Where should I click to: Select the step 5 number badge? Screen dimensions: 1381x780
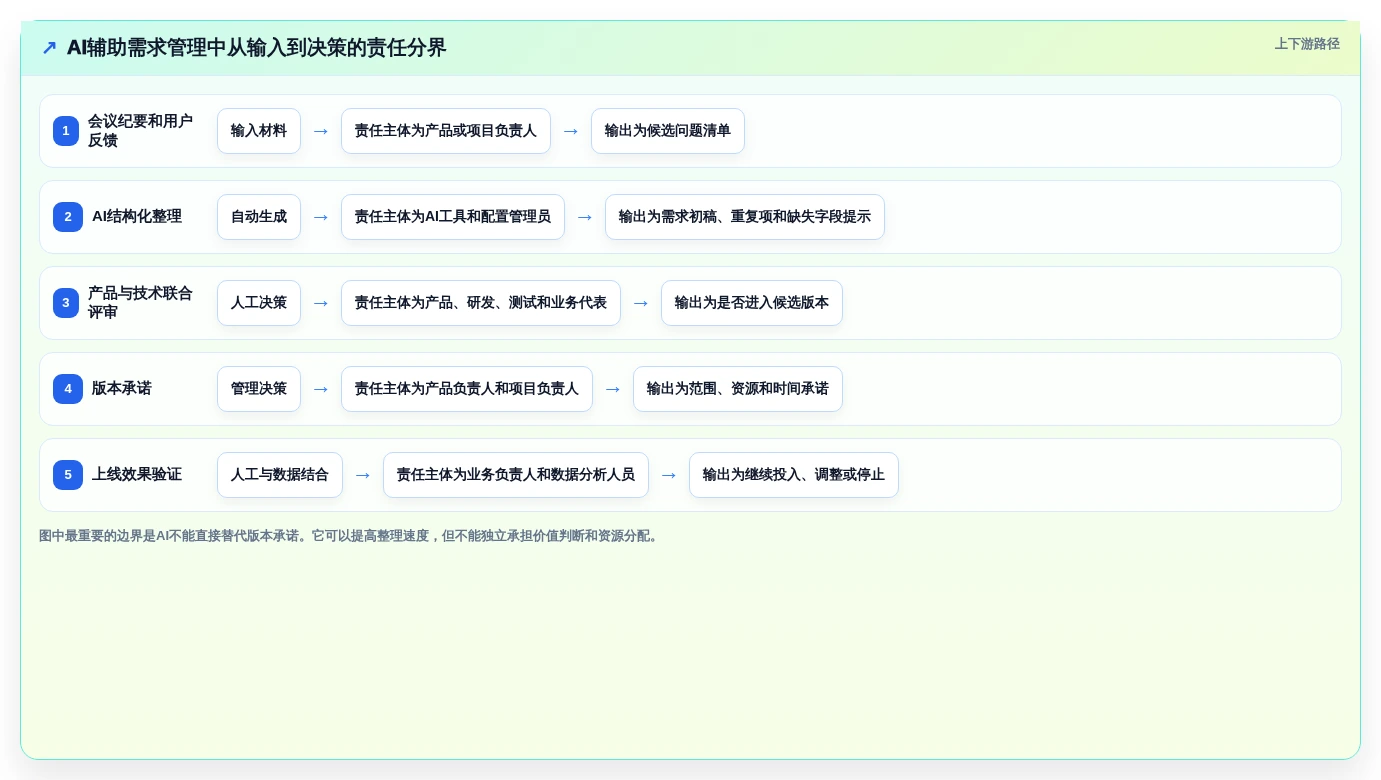pos(68,475)
